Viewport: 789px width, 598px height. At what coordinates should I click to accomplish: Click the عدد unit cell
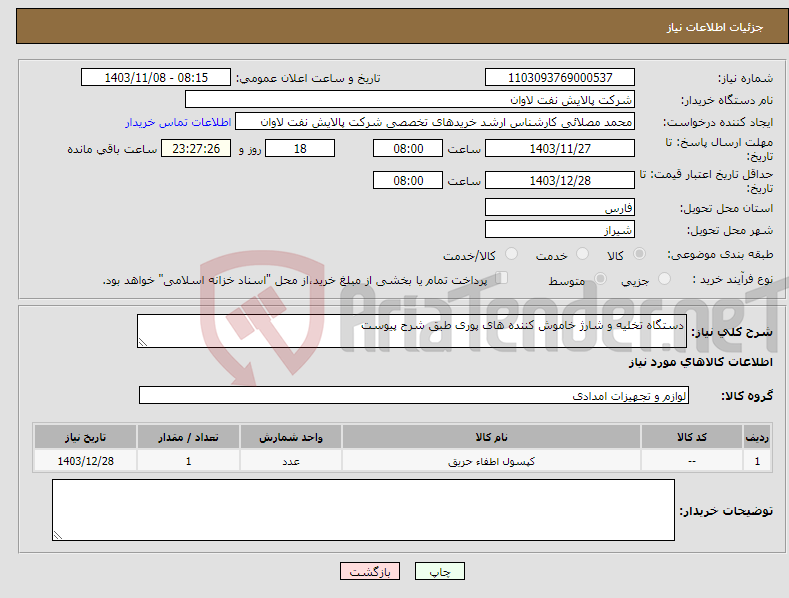pyautogui.click(x=291, y=461)
